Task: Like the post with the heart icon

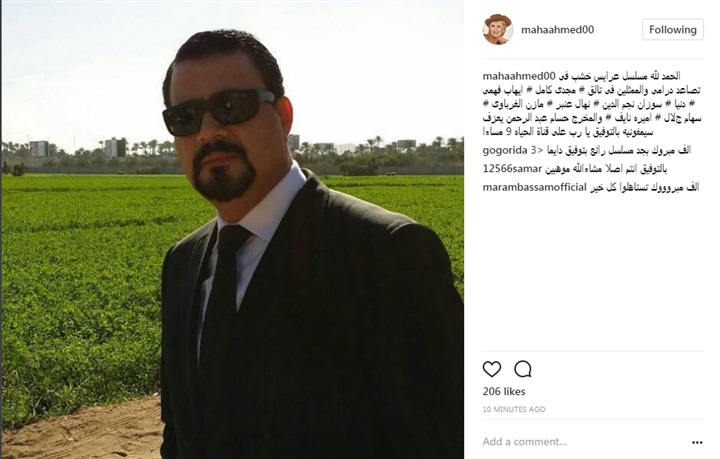Action: tap(492, 369)
